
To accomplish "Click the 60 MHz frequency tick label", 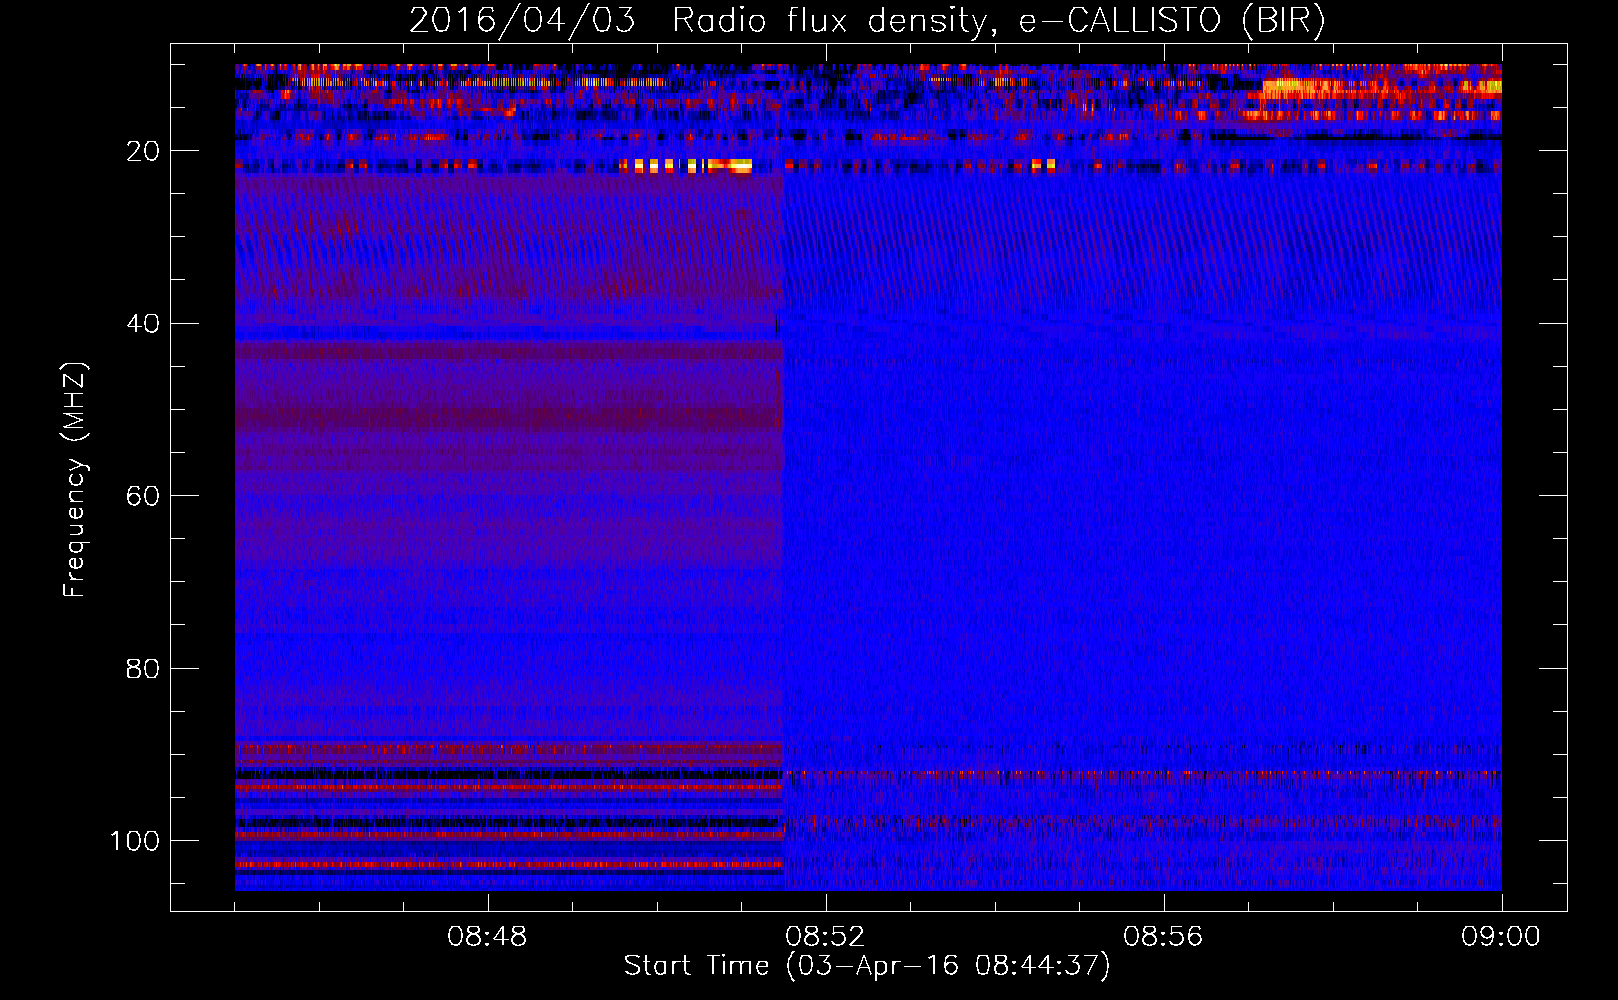I will [x=143, y=496].
